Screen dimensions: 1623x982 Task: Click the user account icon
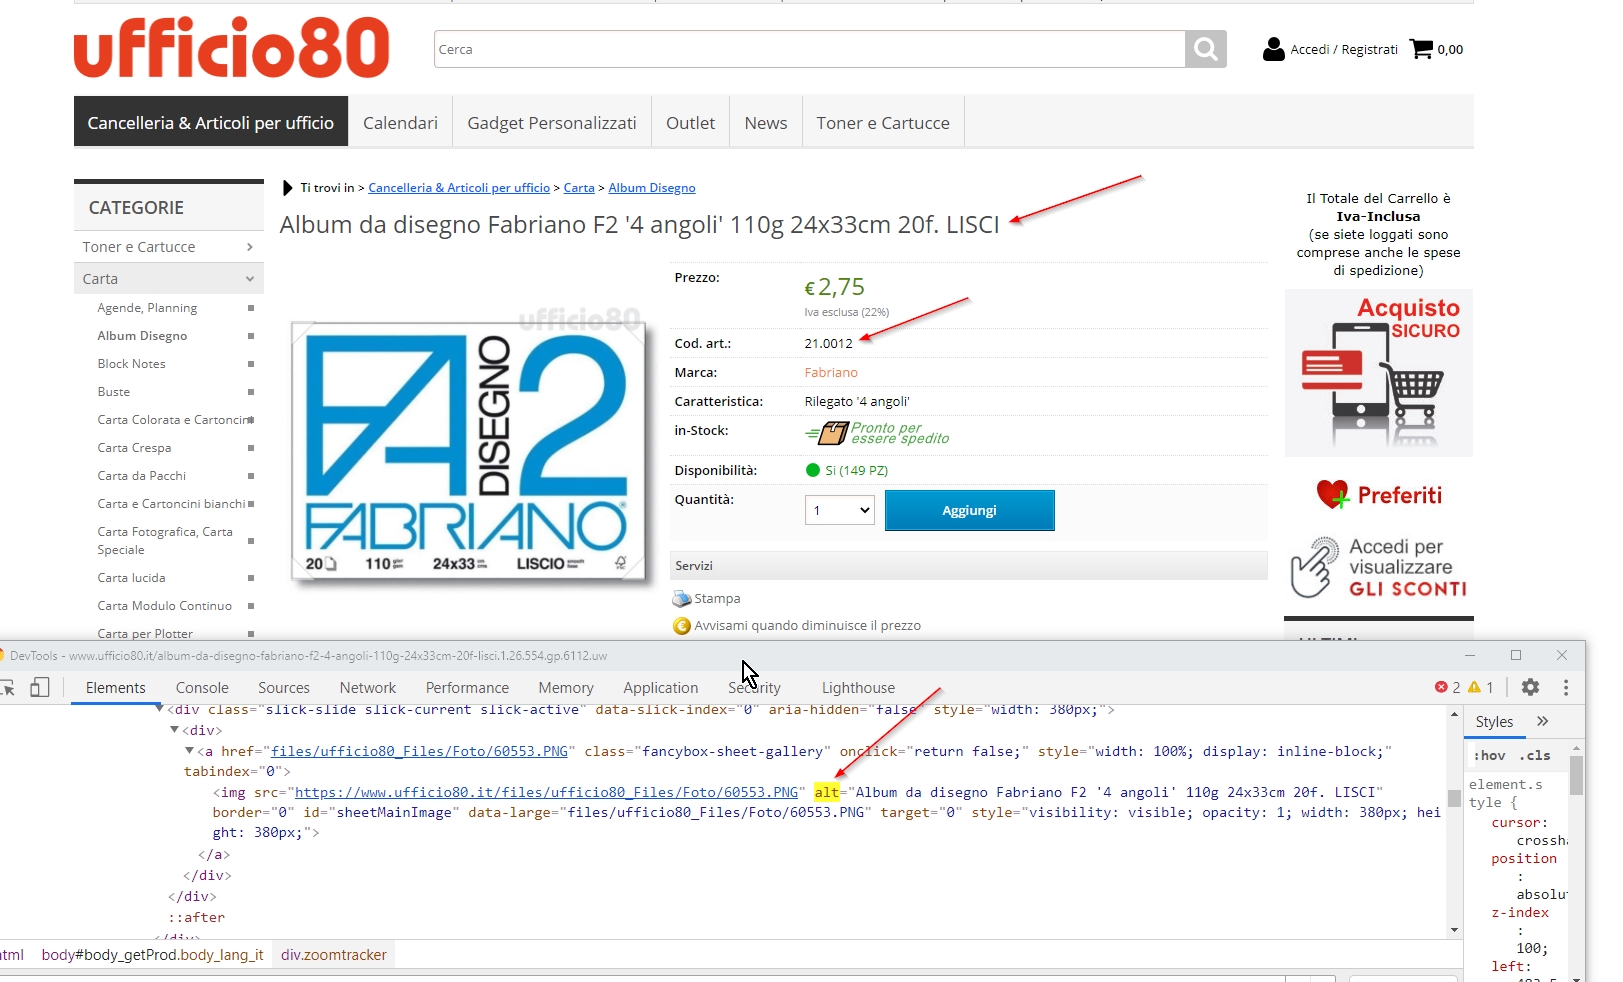tap(1273, 49)
